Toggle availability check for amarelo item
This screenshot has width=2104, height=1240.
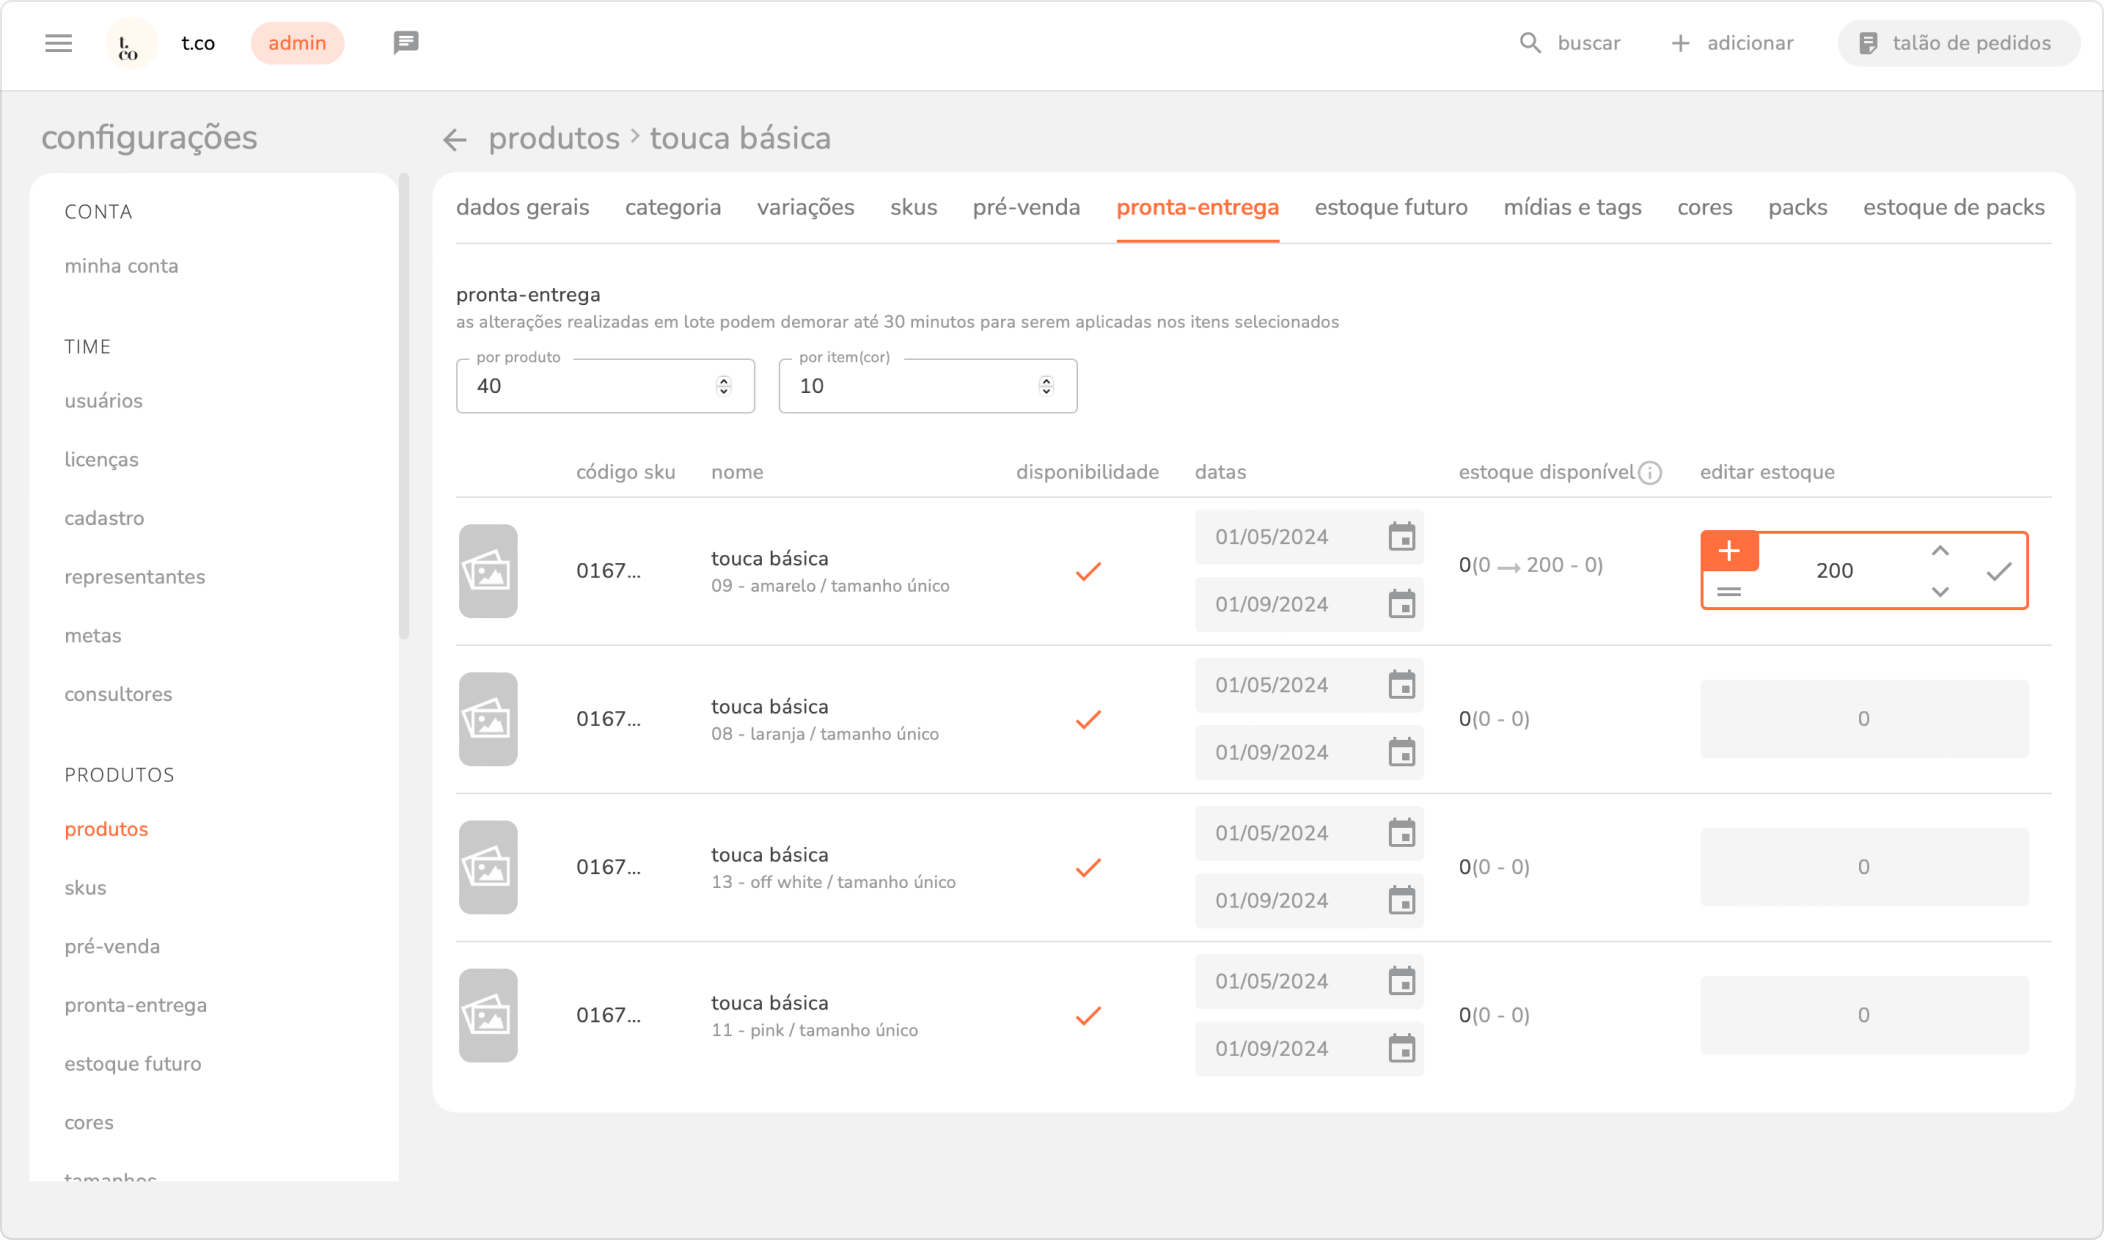(x=1087, y=571)
